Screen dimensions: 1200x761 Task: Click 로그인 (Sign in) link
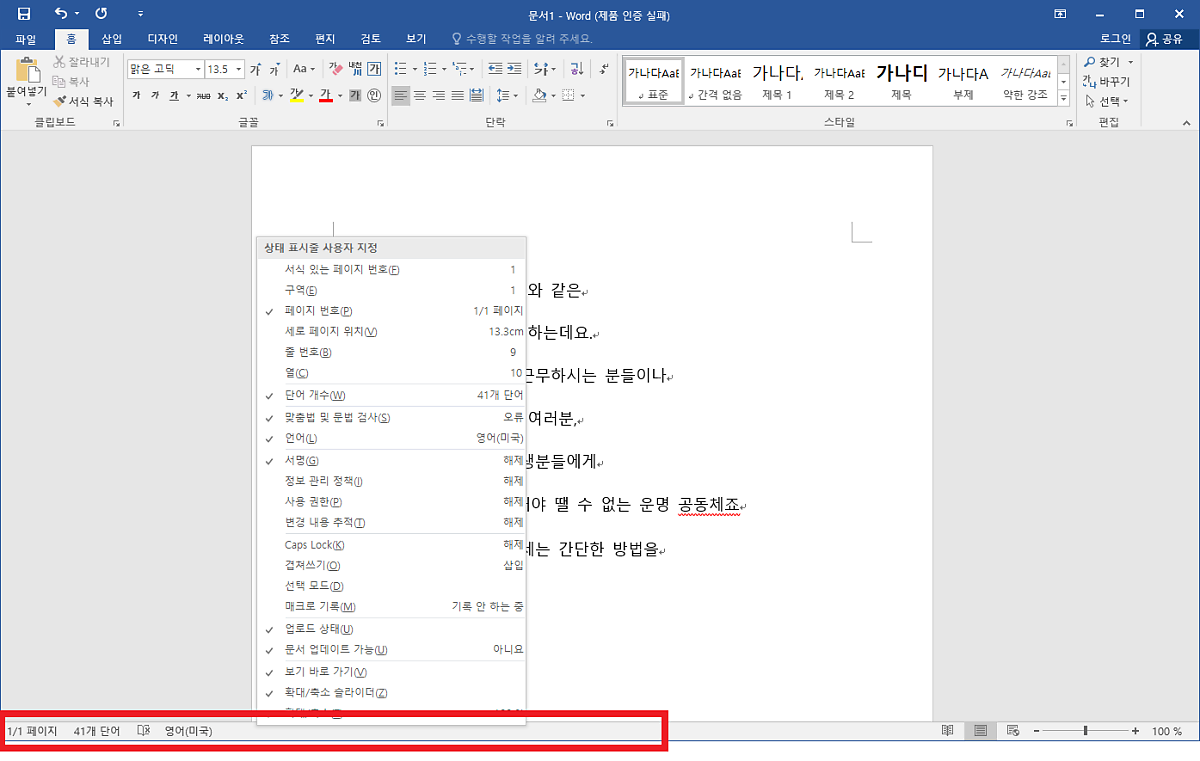coord(1115,39)
